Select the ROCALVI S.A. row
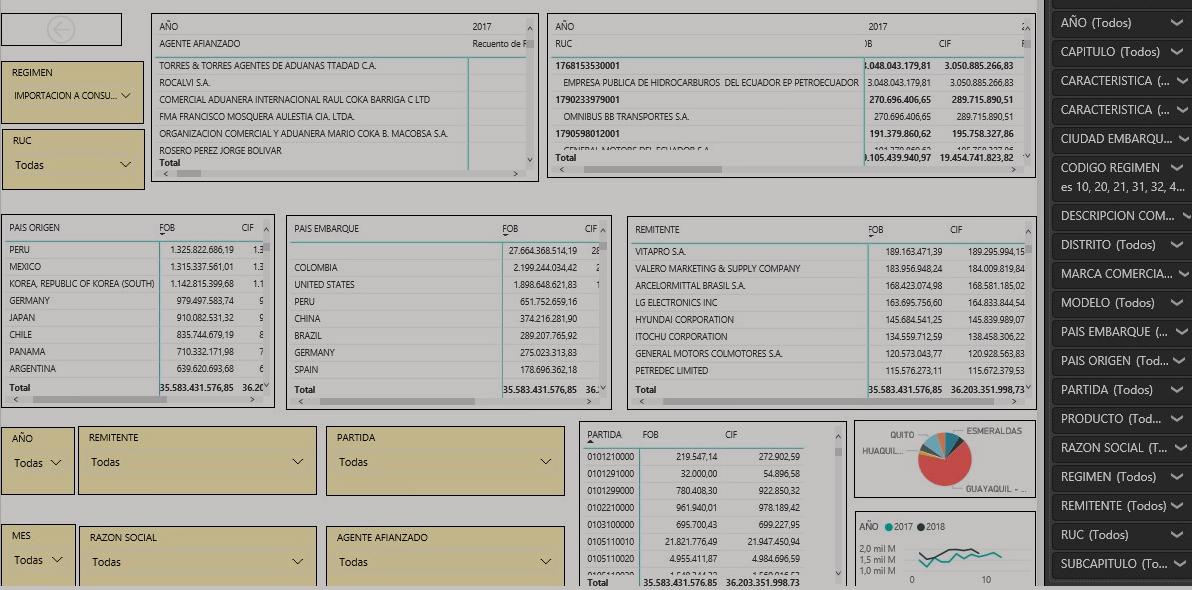Screen dimensions: 1192x590 (x=341, y=82)
